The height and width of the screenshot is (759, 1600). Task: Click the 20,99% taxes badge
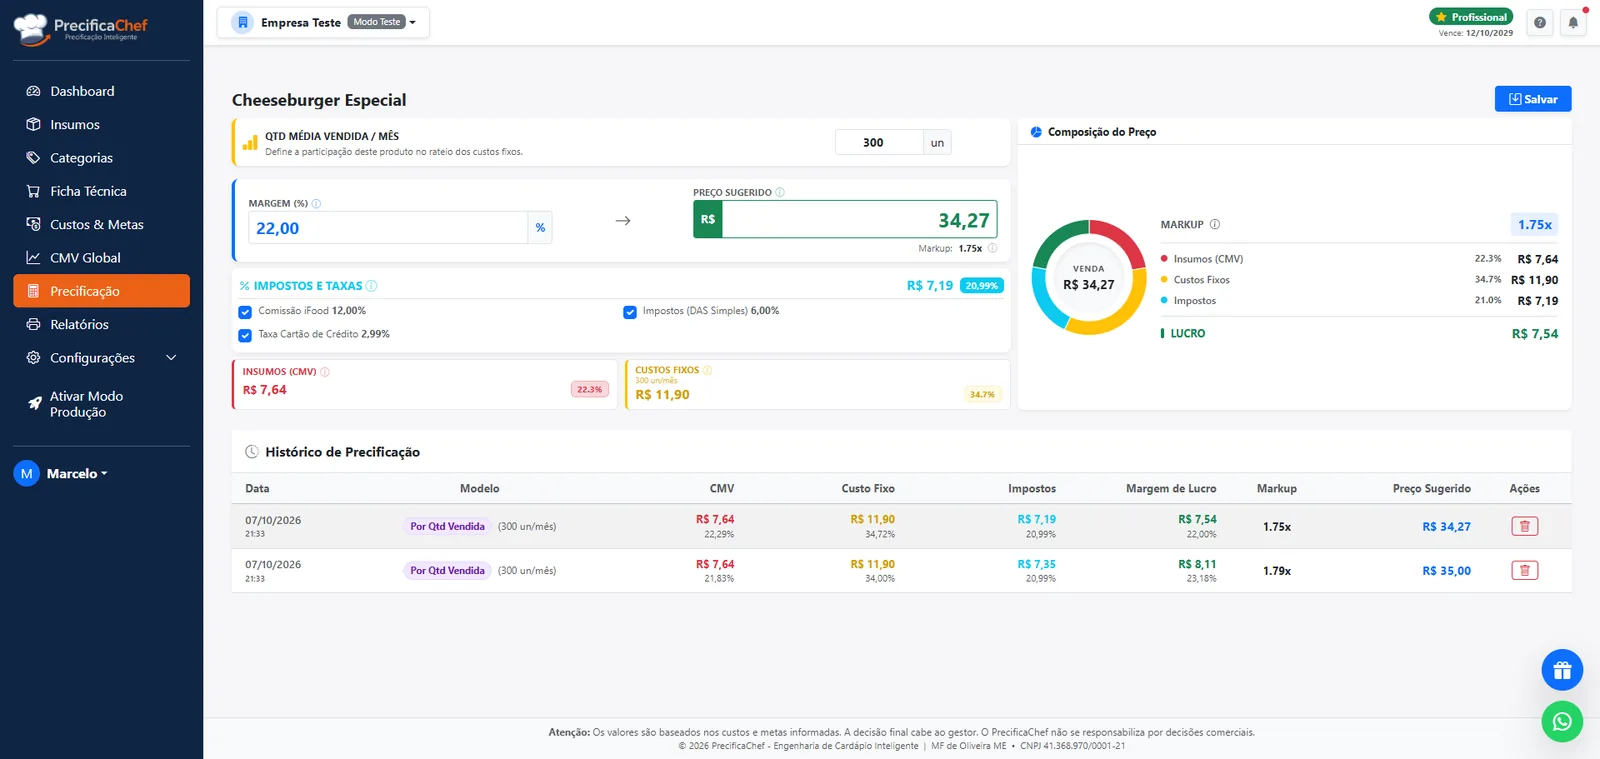tap(981, 286)
